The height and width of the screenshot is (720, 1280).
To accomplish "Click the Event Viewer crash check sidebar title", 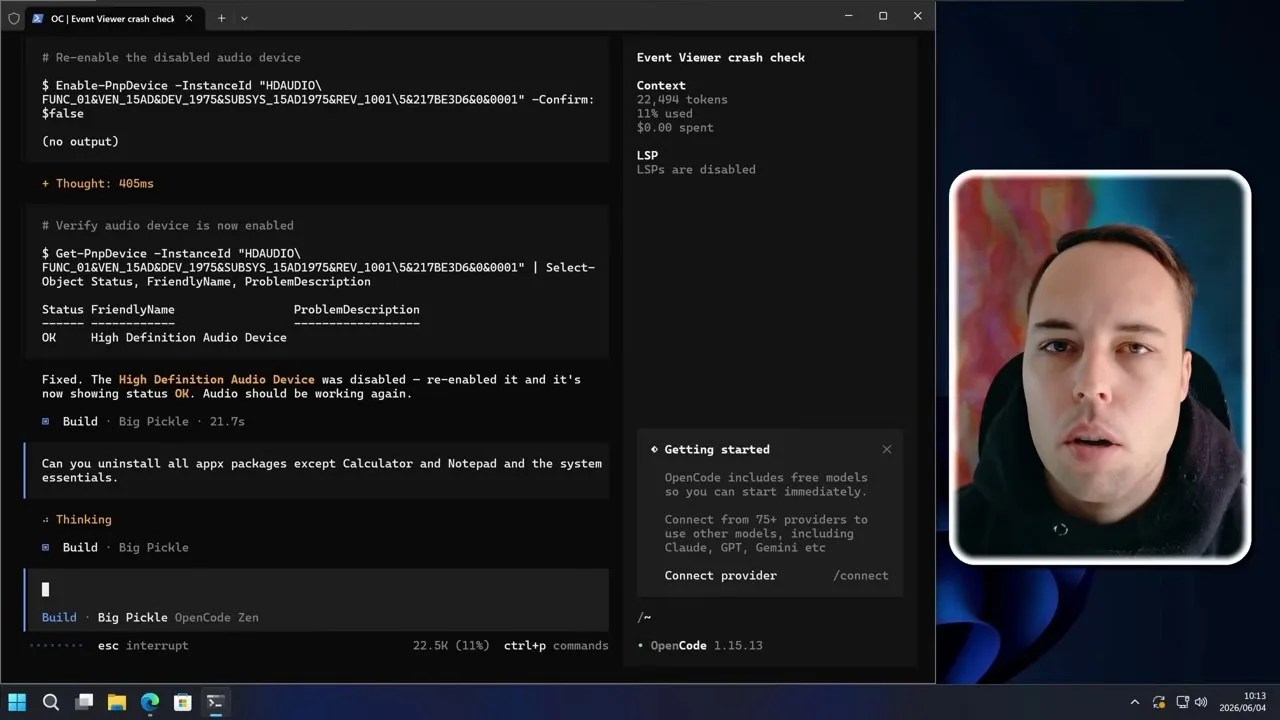I will [721, 57].
